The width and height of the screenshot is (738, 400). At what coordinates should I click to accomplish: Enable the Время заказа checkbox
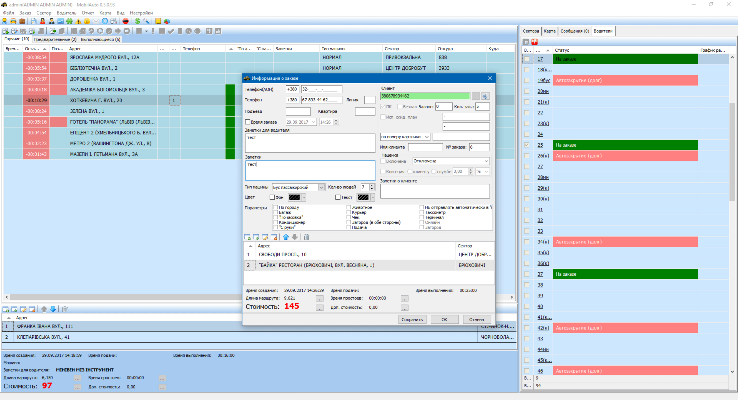click(248, 121)
